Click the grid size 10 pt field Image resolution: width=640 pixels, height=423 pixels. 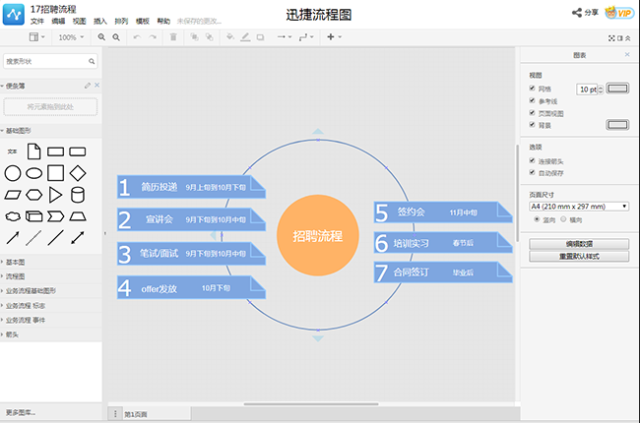tap(587, 89)
